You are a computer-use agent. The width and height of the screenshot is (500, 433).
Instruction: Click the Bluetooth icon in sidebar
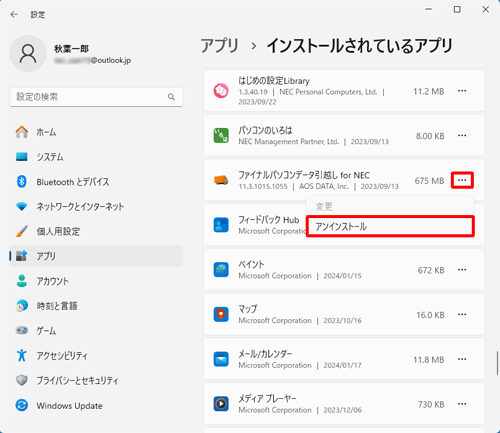pyautogui.click(x=22, y=182)
